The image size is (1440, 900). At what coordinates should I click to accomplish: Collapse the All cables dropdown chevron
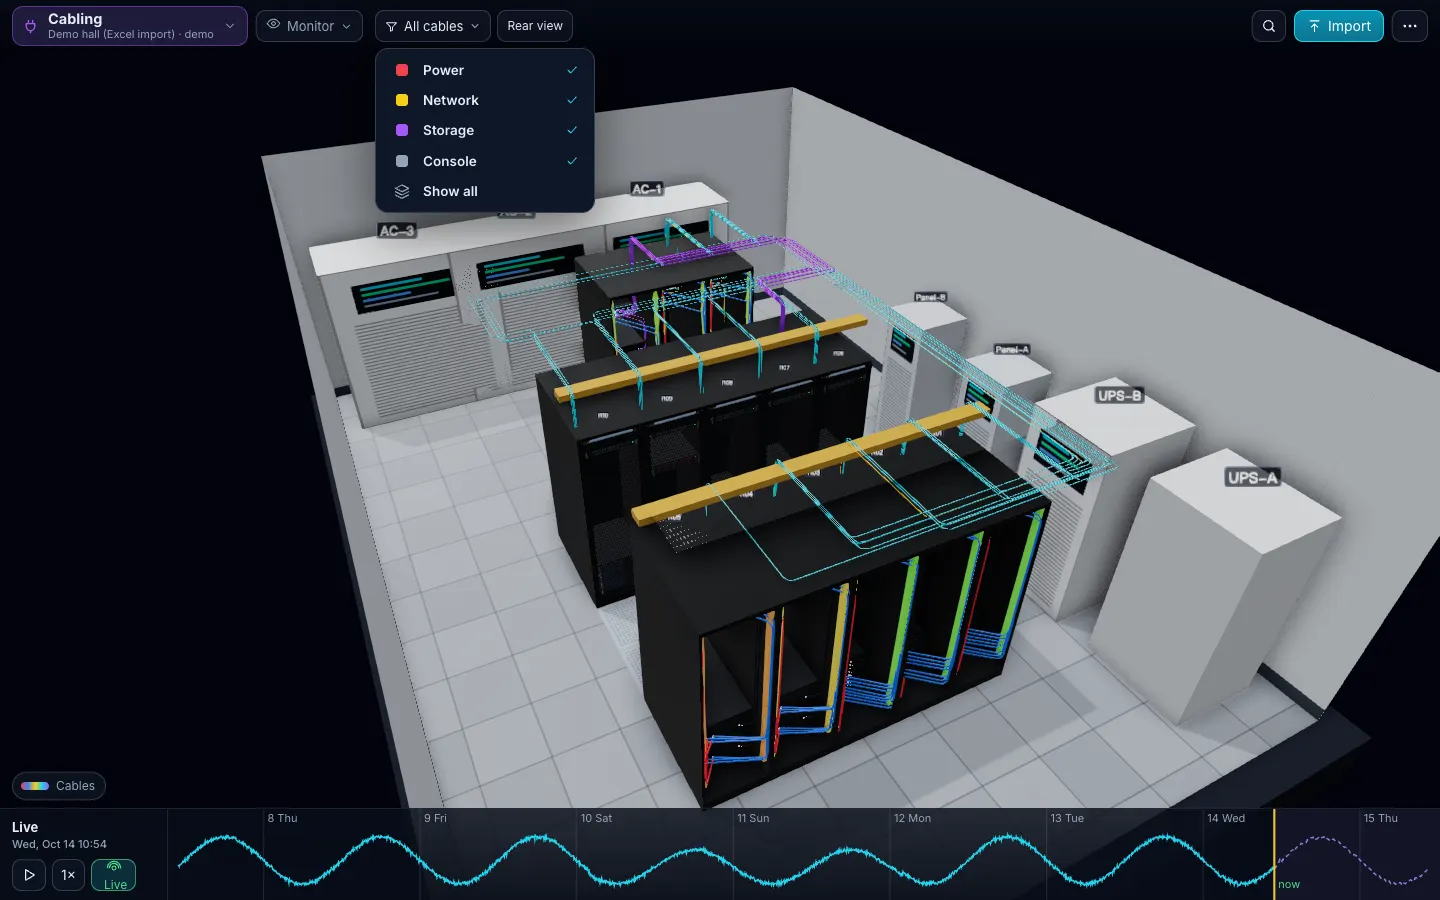pos(475,26)
